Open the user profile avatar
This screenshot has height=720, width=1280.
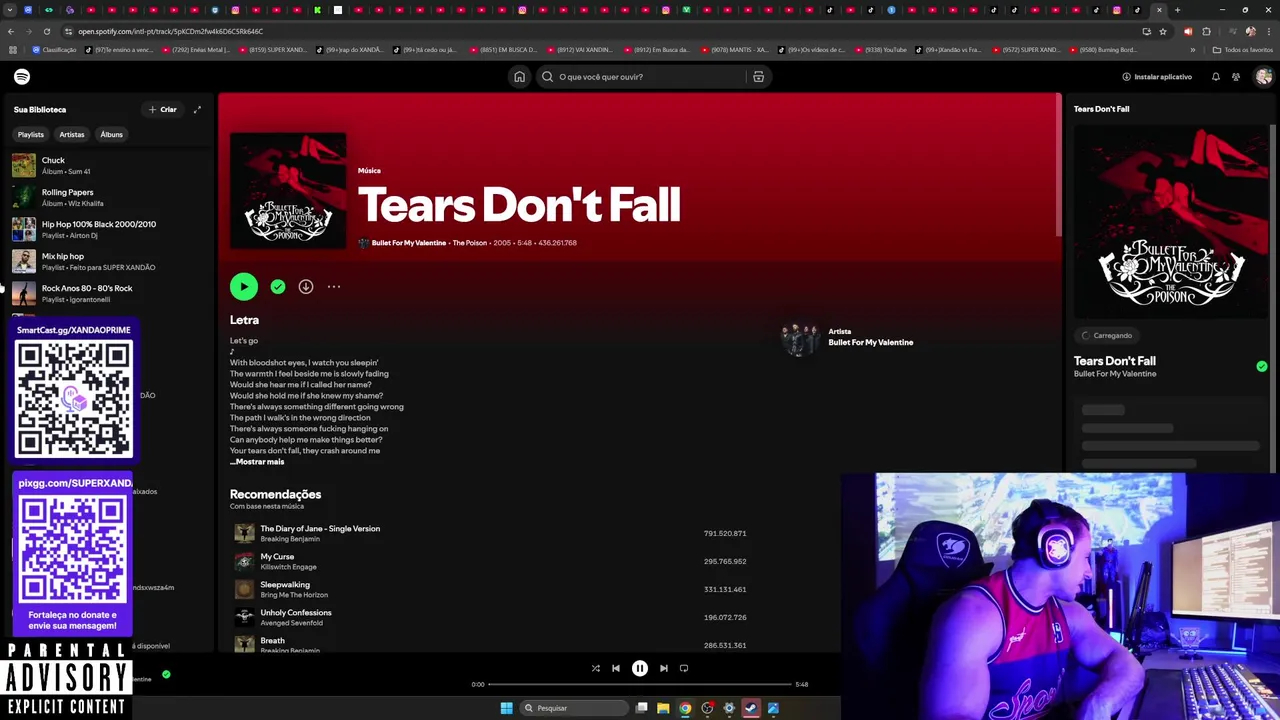tap(1264, 77)
